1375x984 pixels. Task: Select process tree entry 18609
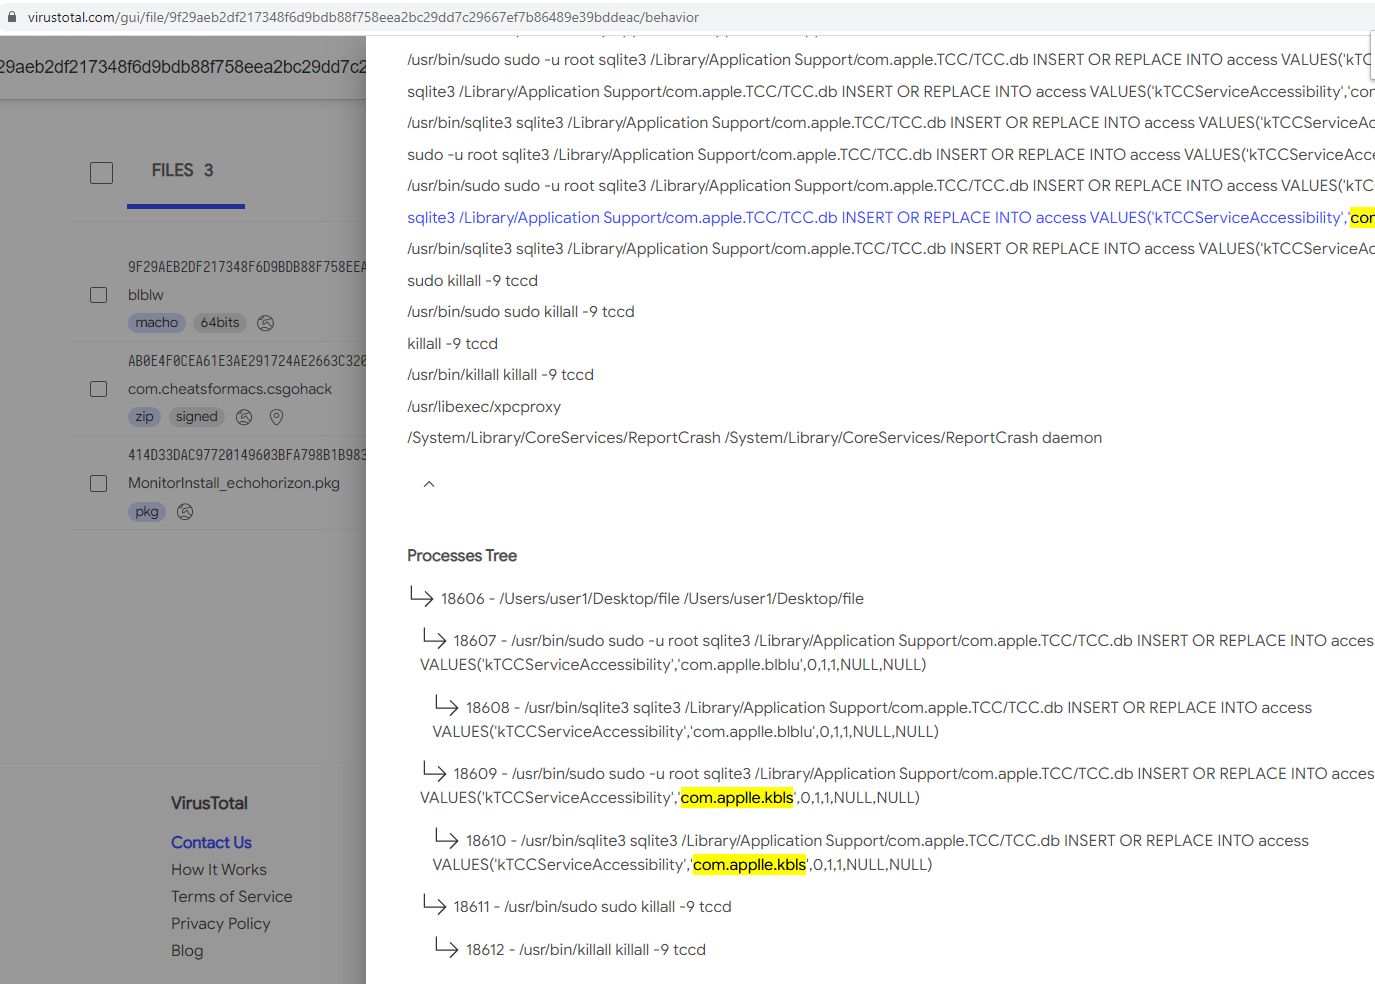[x=897, y=786]
